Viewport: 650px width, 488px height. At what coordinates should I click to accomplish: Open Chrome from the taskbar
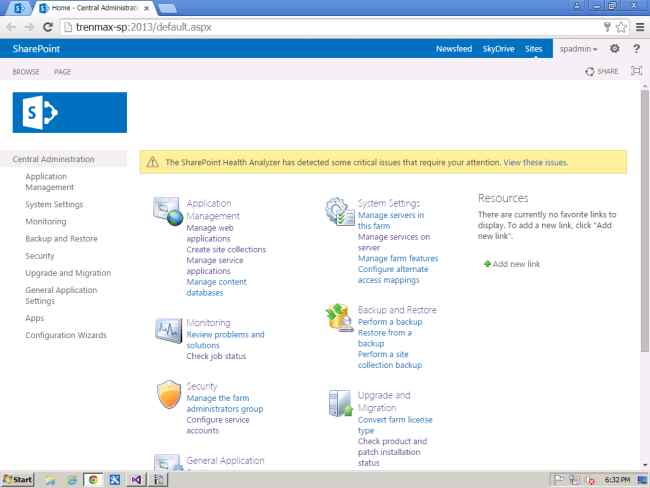point(93,480)
